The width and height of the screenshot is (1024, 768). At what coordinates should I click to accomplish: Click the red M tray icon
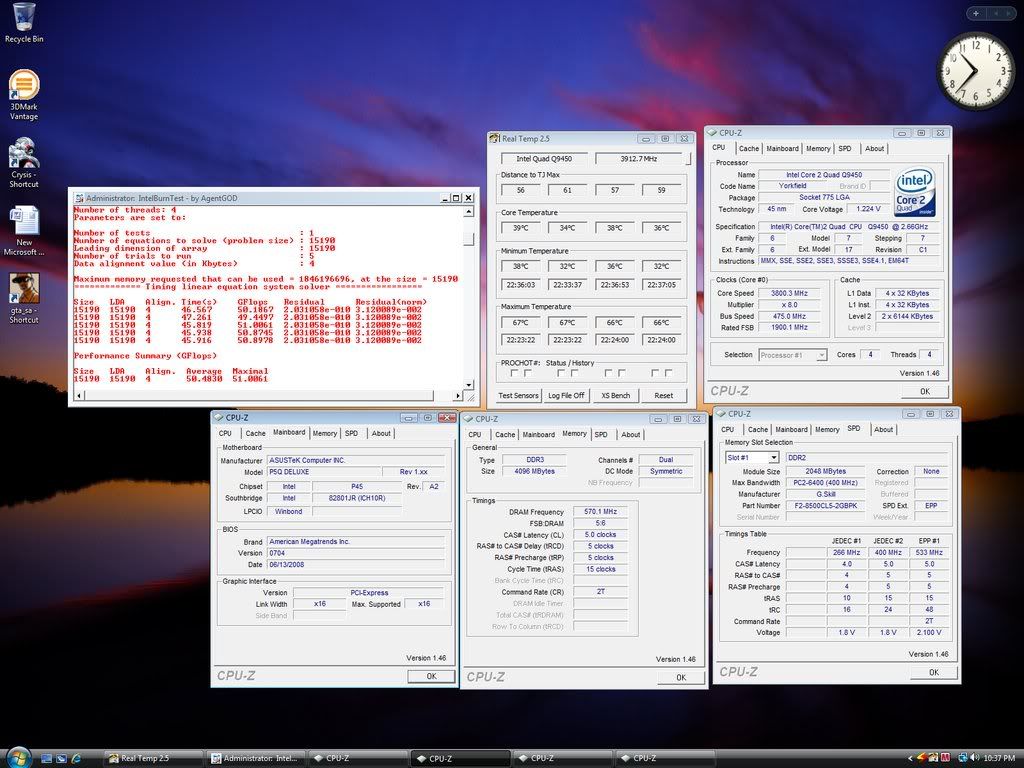945,758
